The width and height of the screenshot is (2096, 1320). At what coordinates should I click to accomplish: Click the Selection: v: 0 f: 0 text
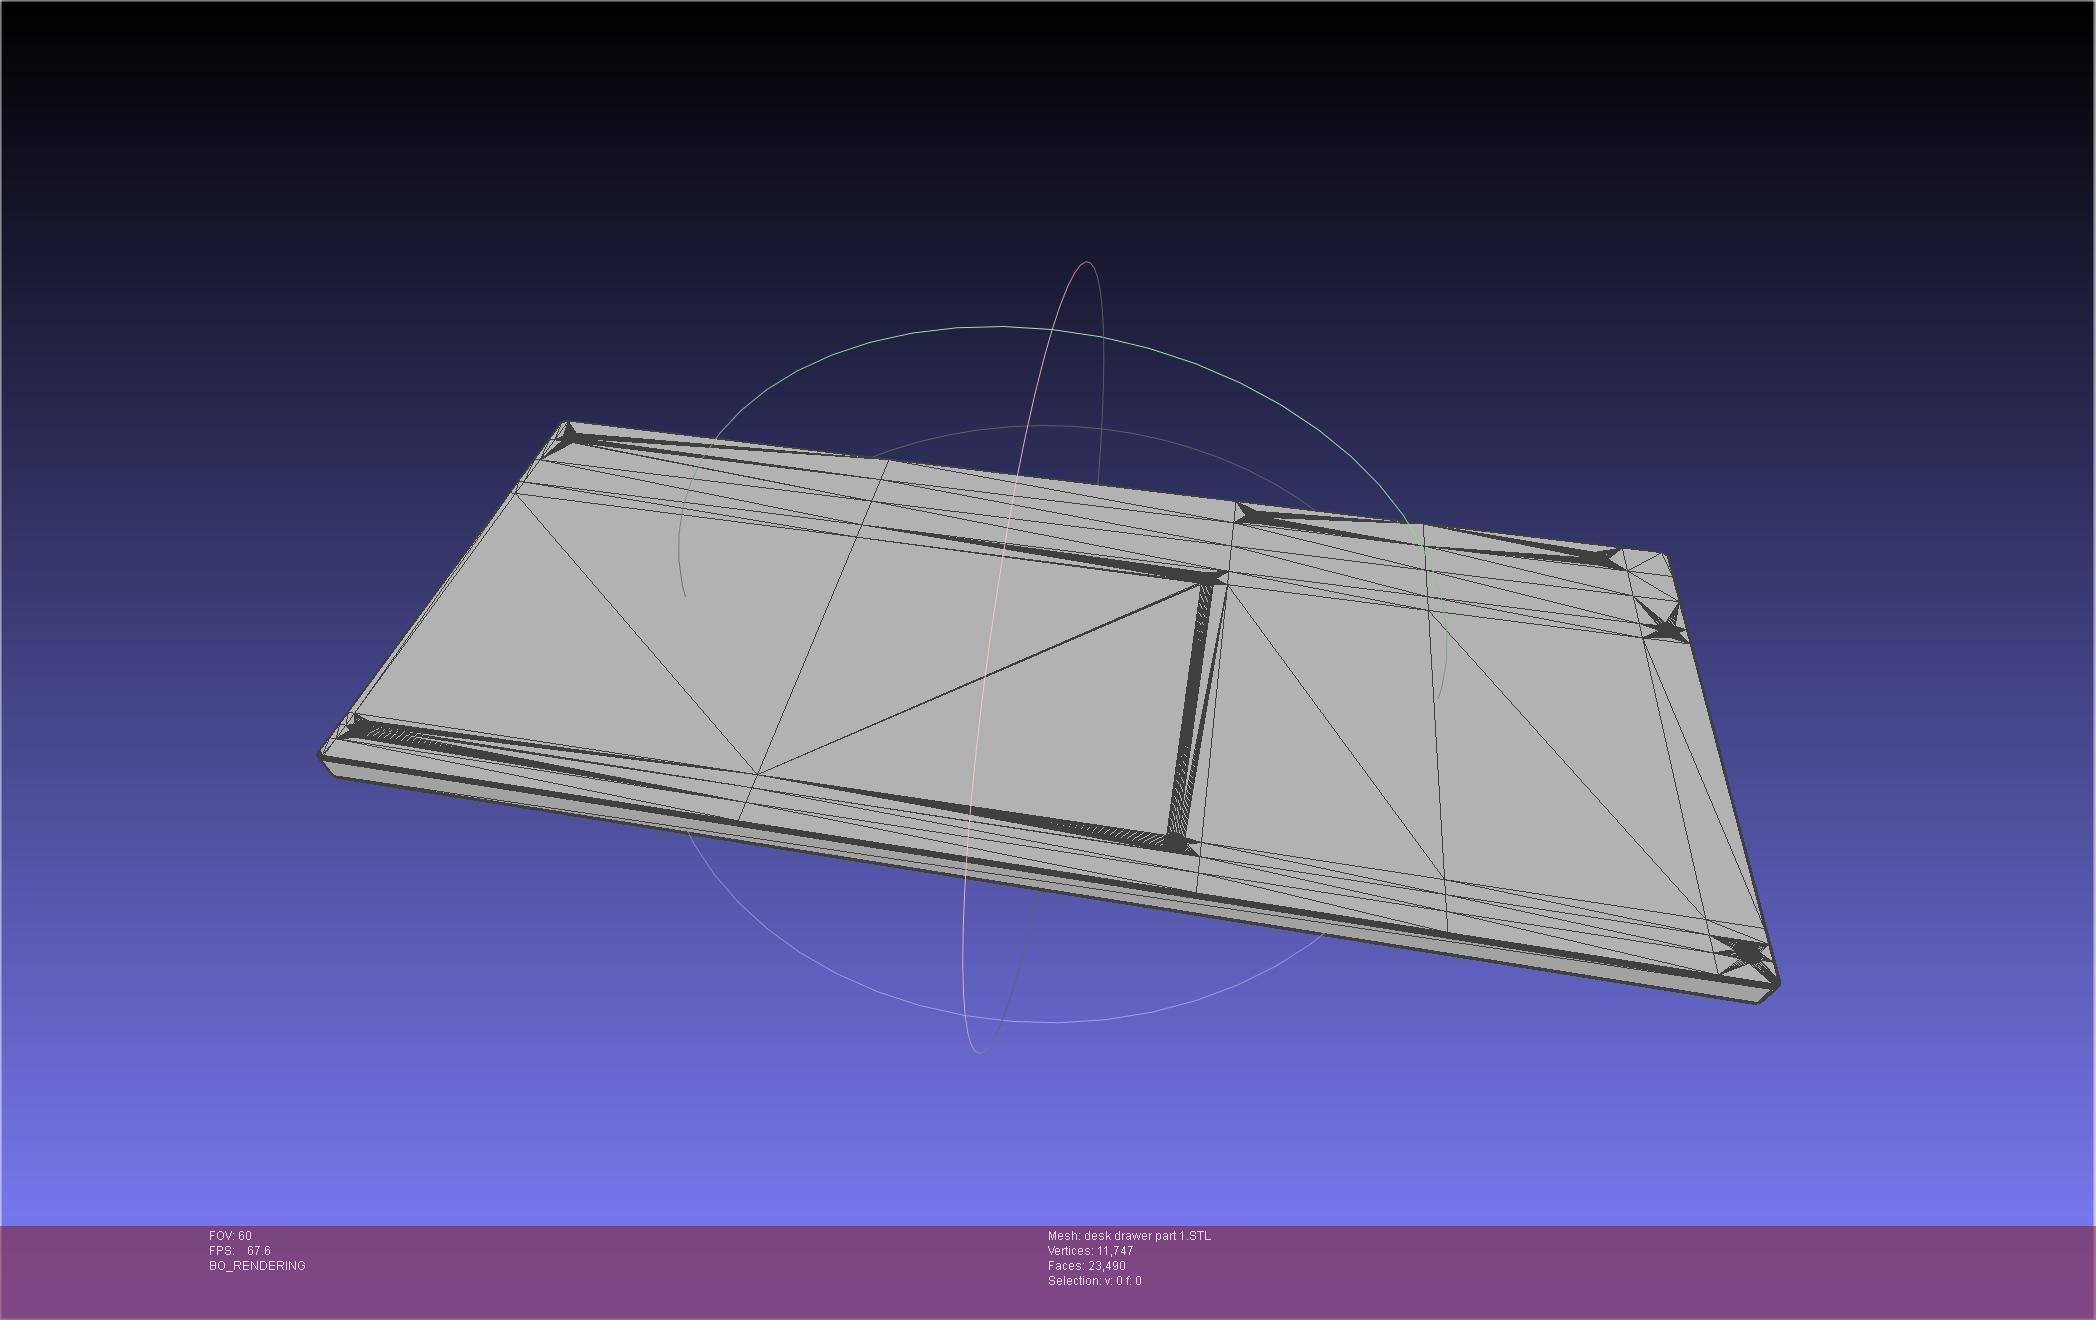coord(1094,1281)
